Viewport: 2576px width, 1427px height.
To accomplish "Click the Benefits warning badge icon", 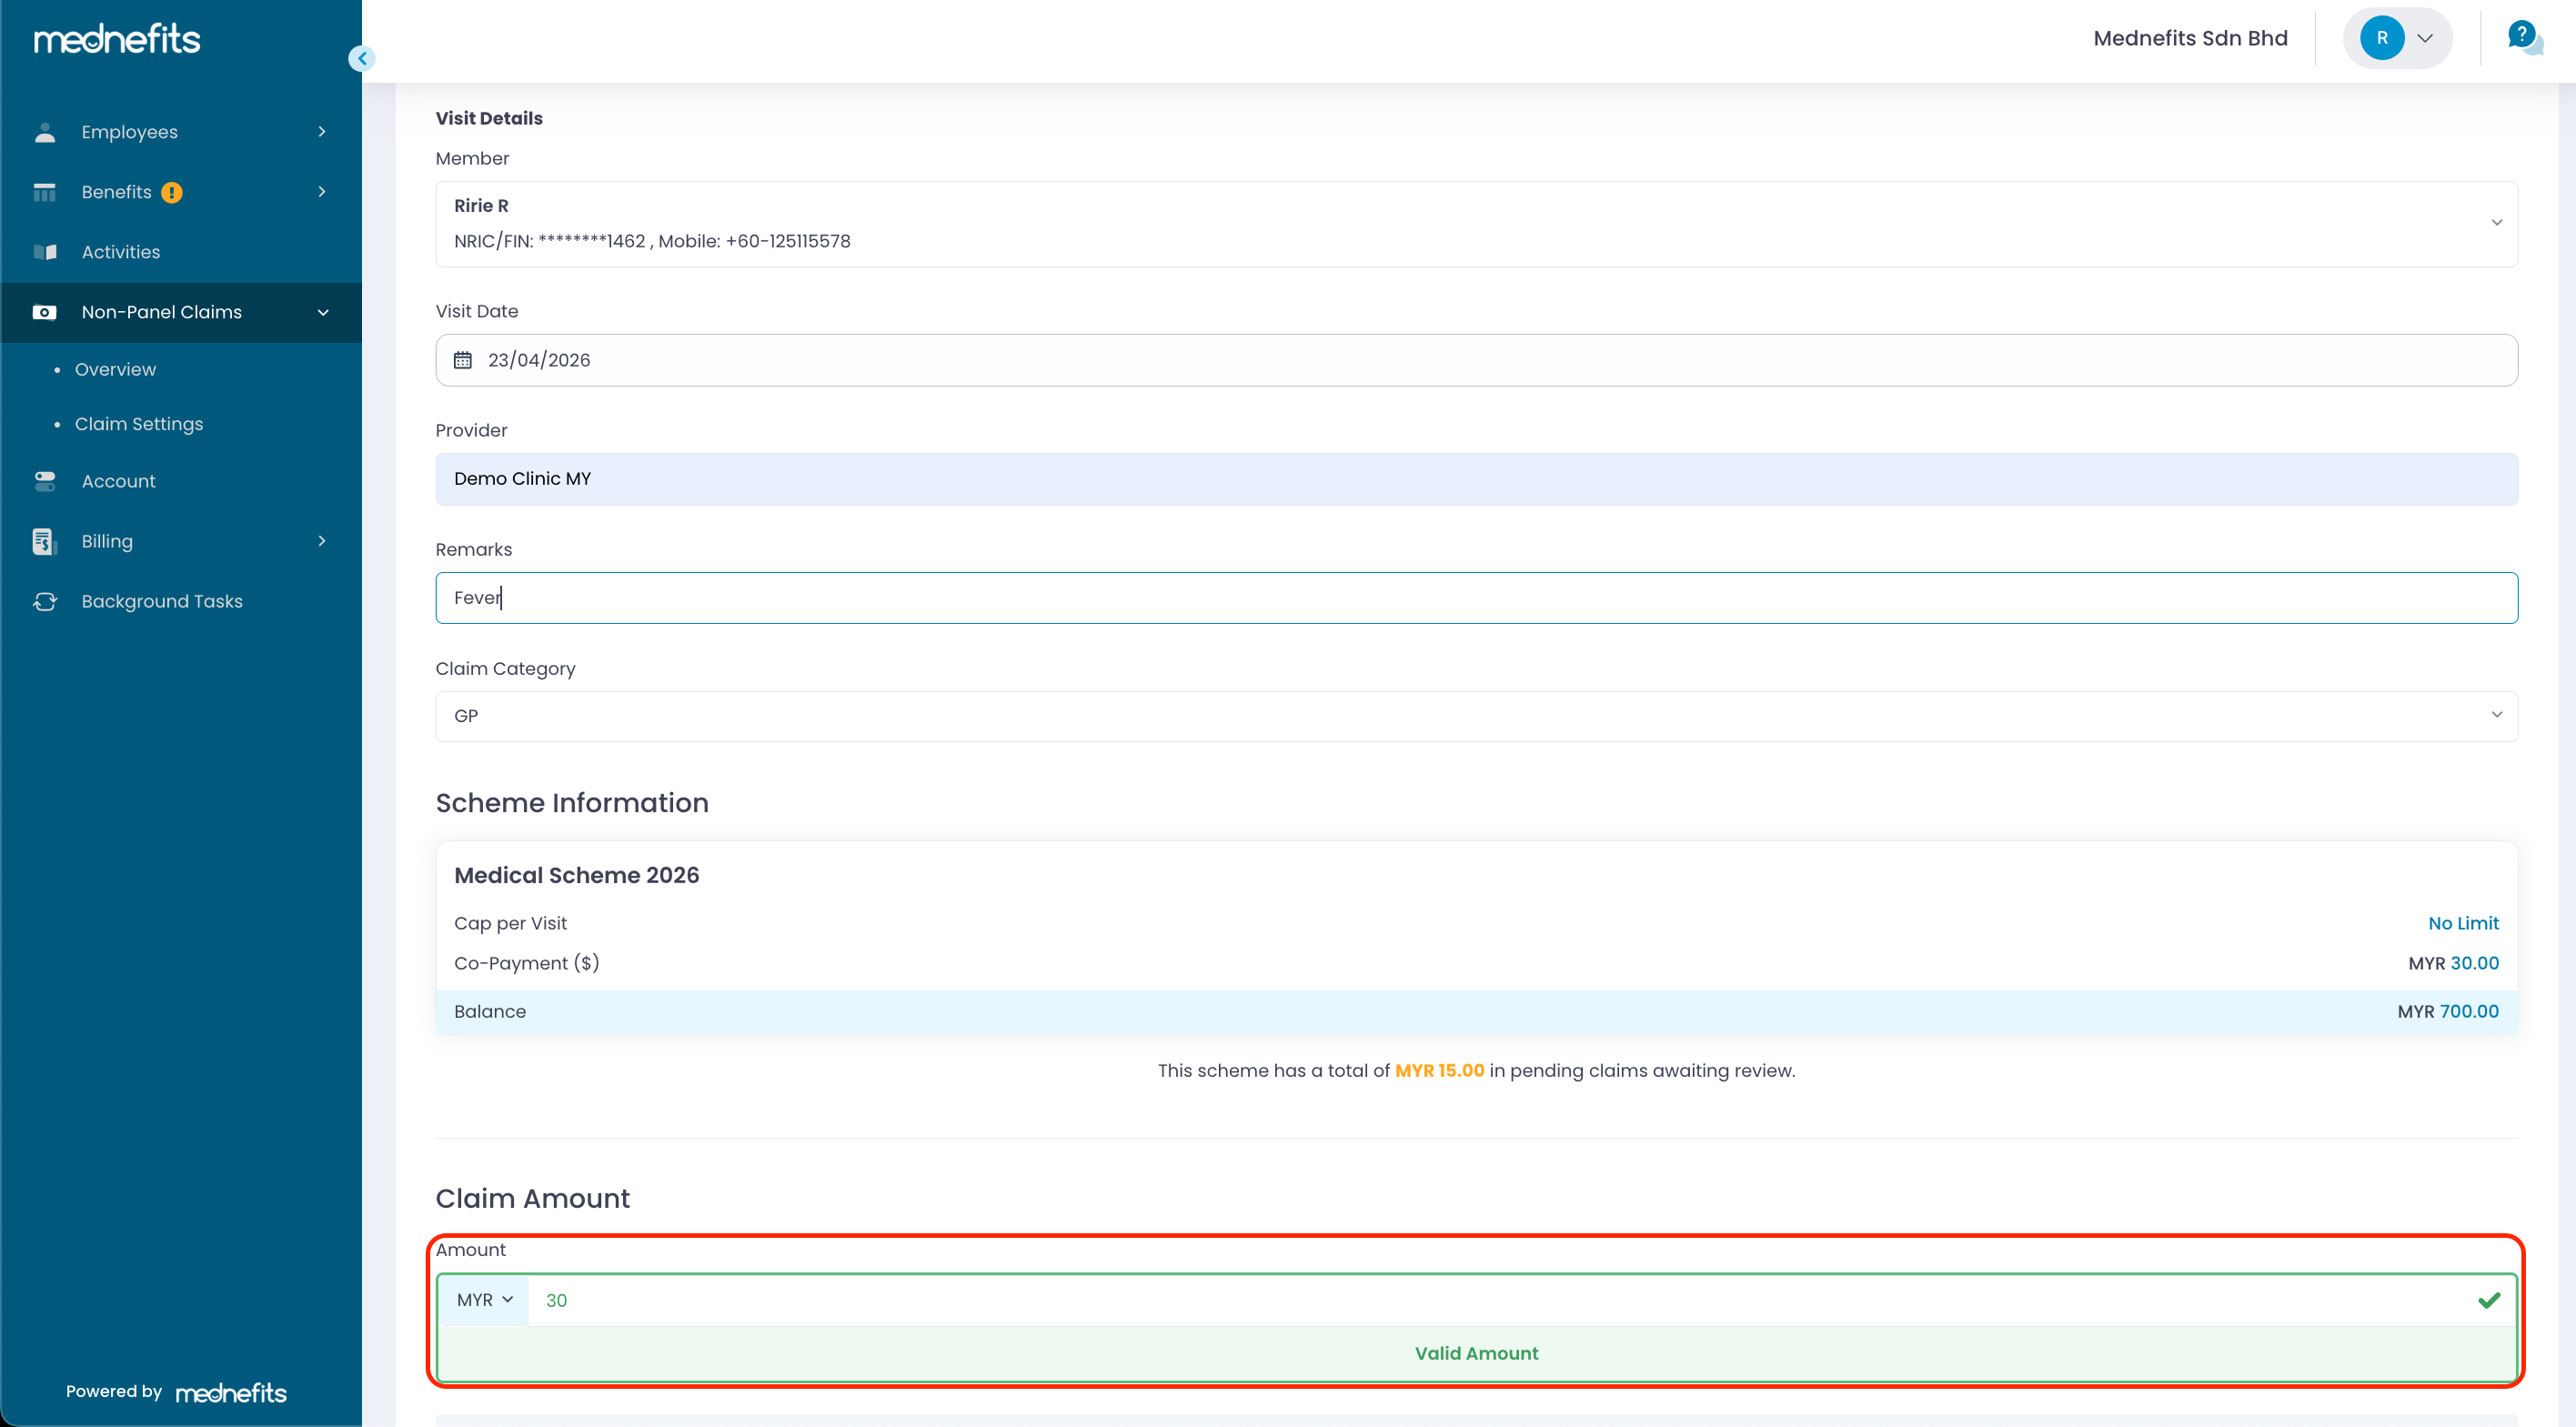I will (172, 192).
